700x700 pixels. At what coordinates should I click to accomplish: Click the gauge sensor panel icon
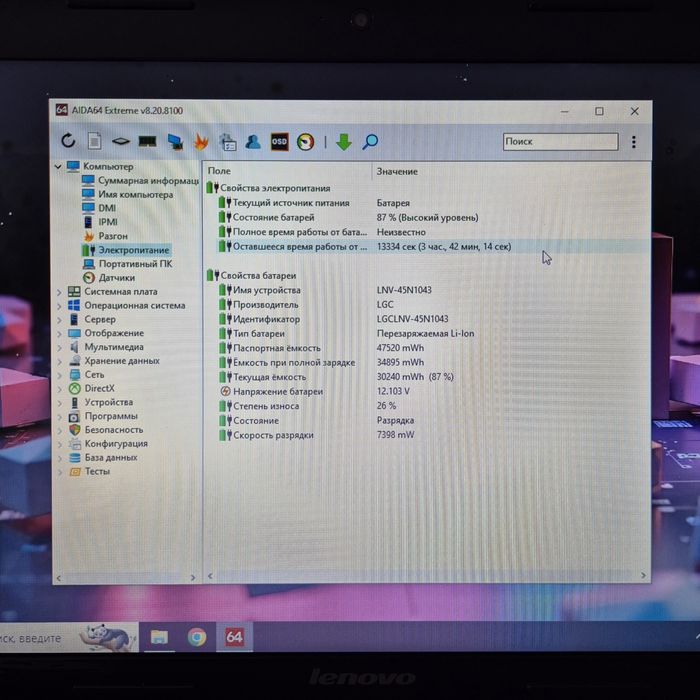coord(306,142)
